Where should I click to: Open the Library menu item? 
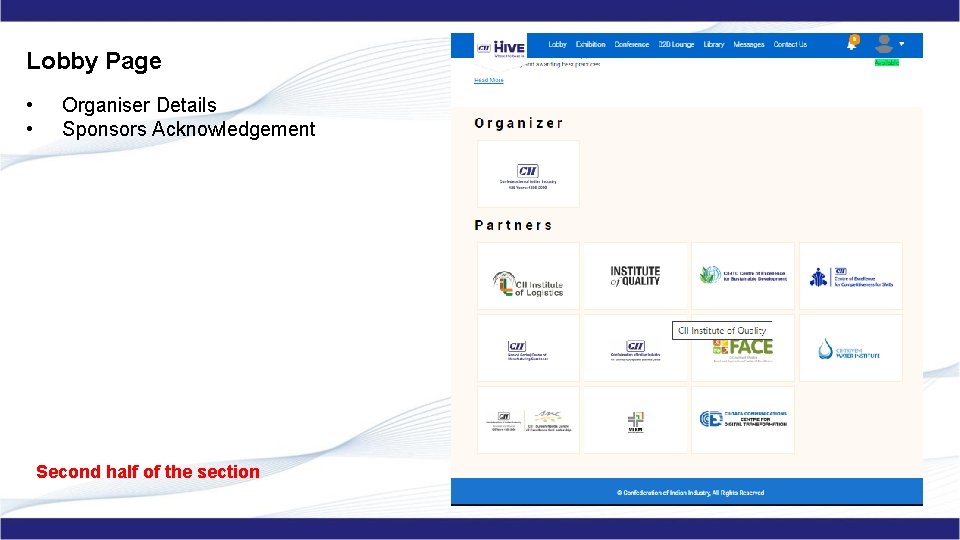713,45
